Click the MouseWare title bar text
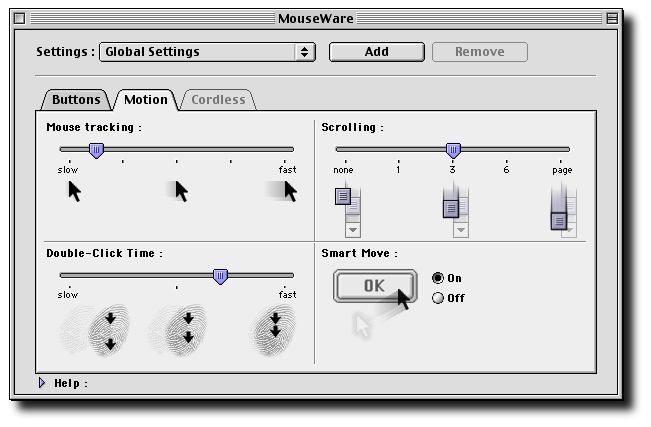Viewport: 651px width, 427px height. point(316,18)
